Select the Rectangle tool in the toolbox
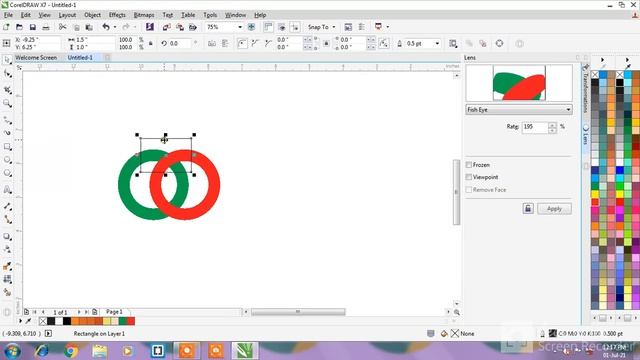 pyautogui.click(x=7, y=147)
